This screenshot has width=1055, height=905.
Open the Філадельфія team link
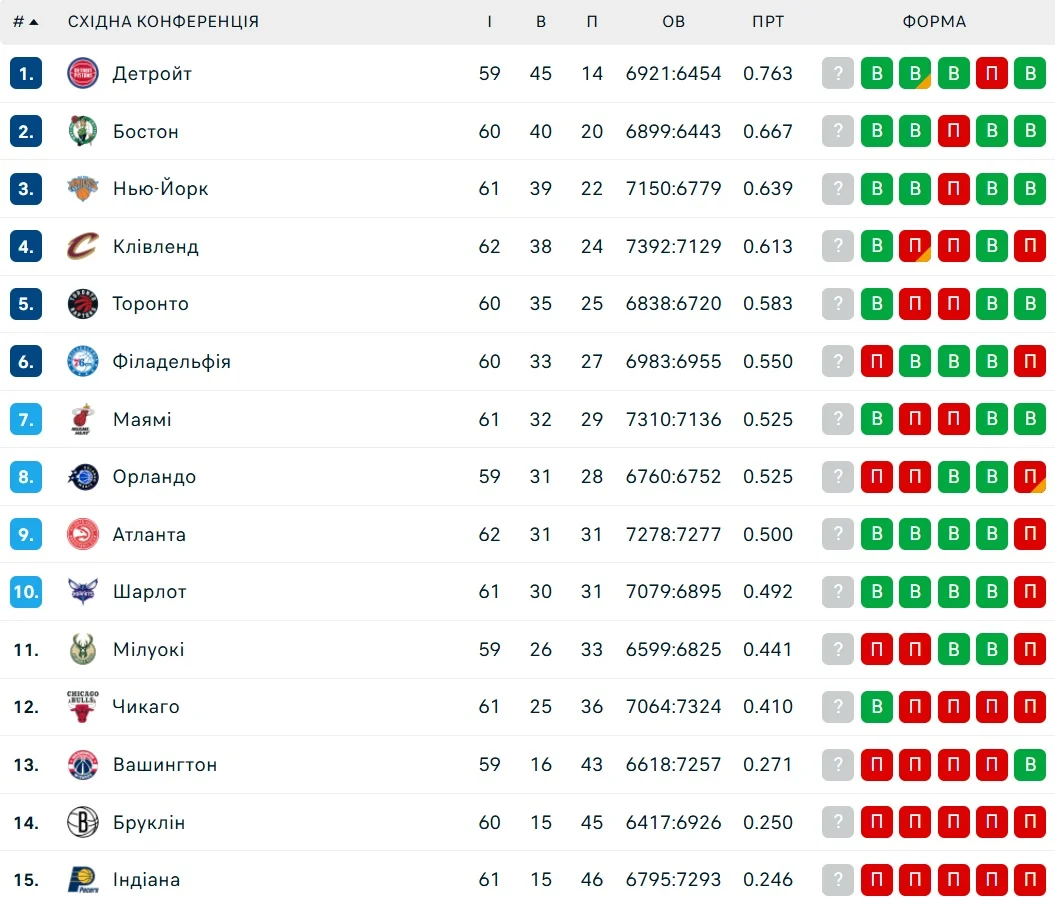(x=171, y=361)
